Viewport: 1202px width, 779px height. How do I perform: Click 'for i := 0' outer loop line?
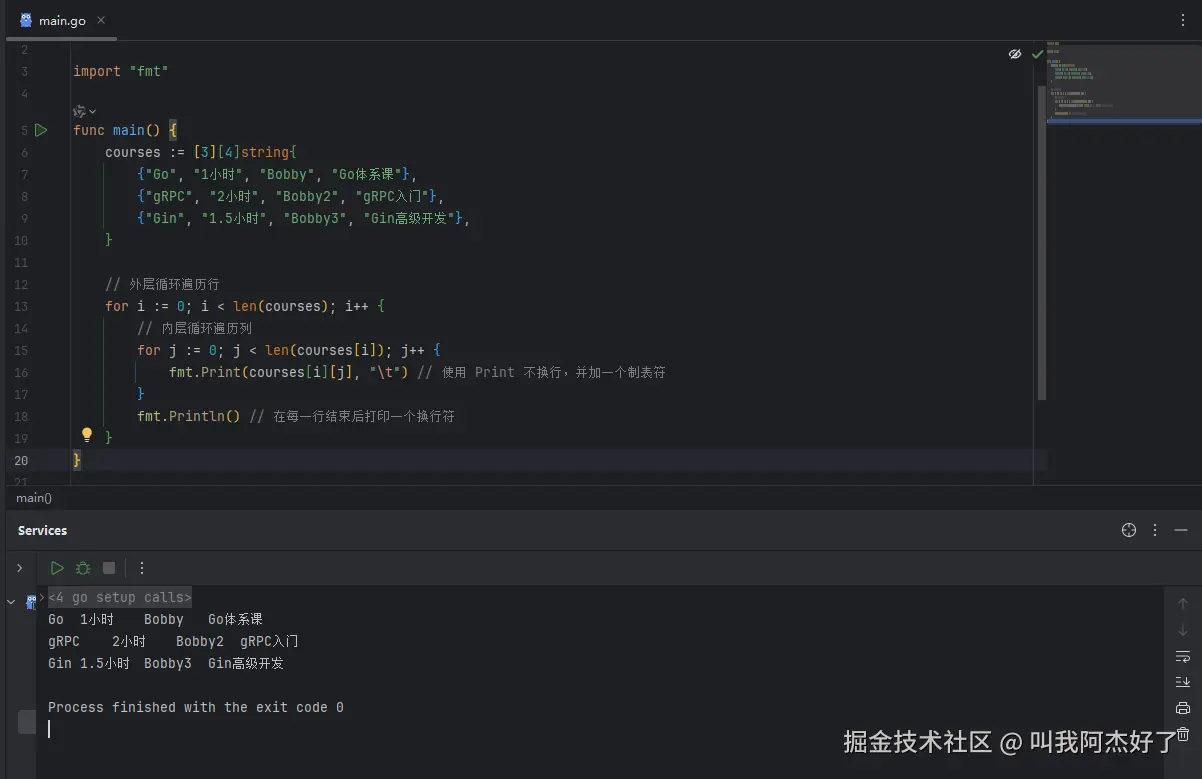(245, 306)
